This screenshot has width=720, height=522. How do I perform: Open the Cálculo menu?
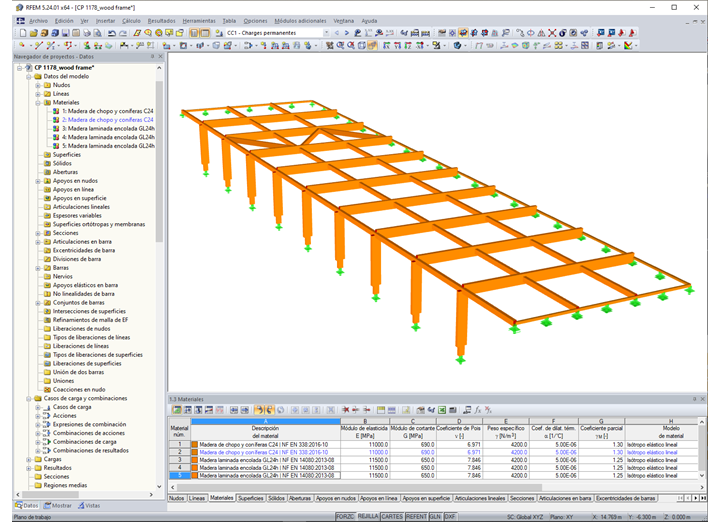[131, 21]
